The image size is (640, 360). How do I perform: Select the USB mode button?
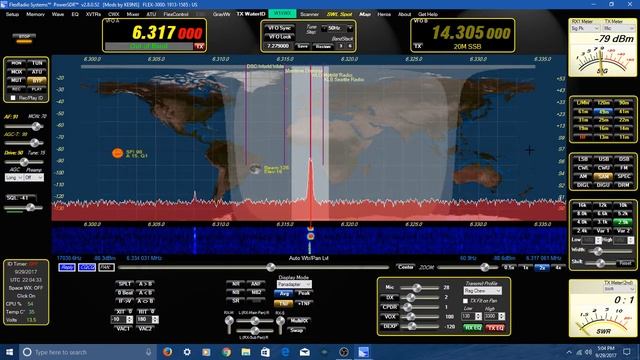603,159
